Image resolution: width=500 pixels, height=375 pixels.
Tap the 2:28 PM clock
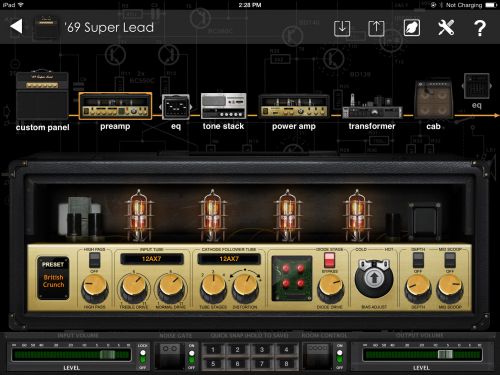pyautogui.click(x=250, y=5)
